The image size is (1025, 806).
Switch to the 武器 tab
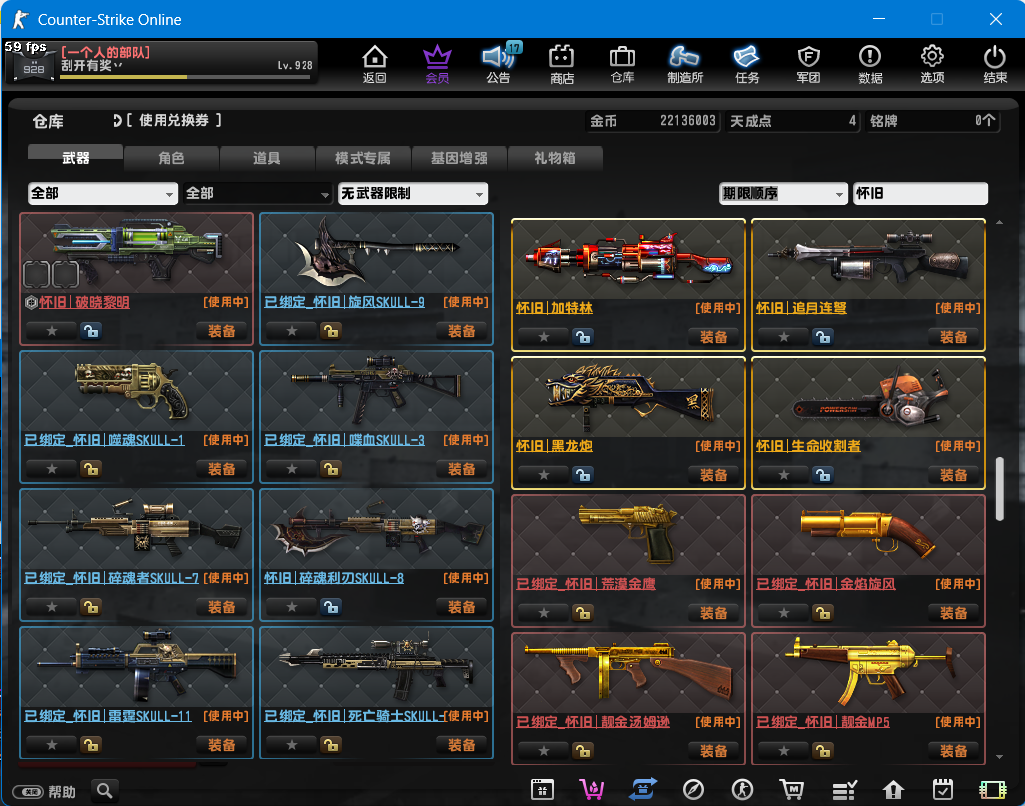tap(75, 158)
